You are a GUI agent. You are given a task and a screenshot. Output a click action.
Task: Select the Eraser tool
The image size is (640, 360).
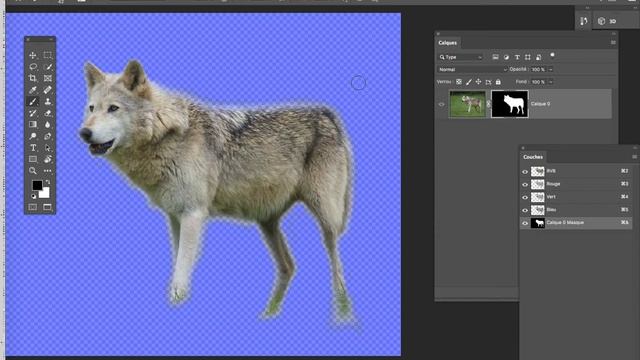point(47,113)
